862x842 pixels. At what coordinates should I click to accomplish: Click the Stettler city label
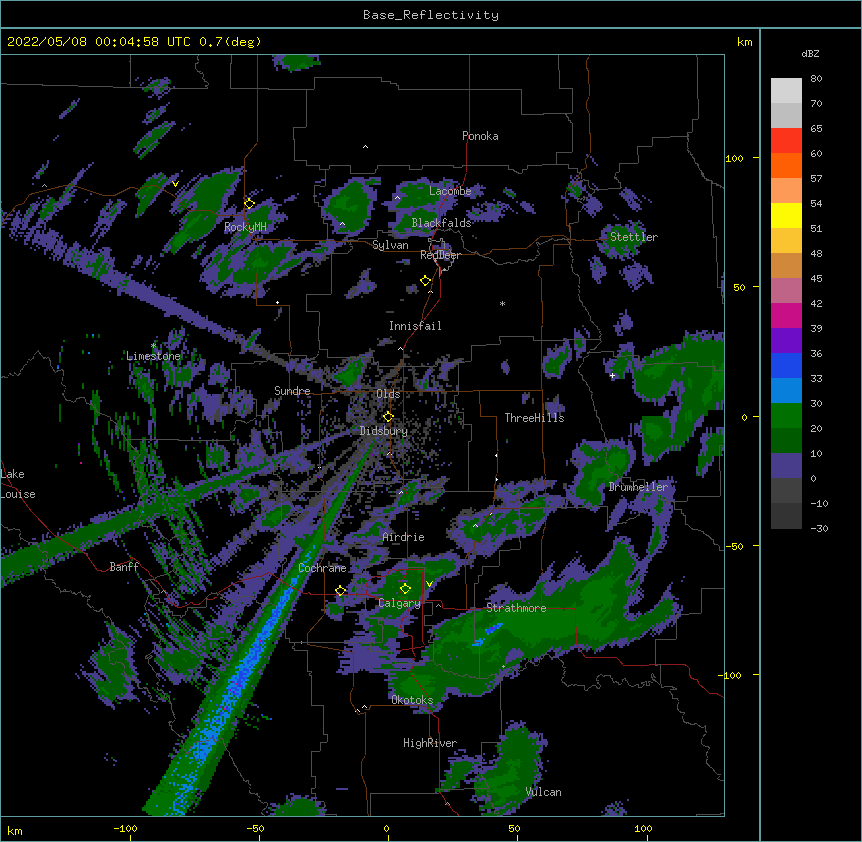pos(634,237)
